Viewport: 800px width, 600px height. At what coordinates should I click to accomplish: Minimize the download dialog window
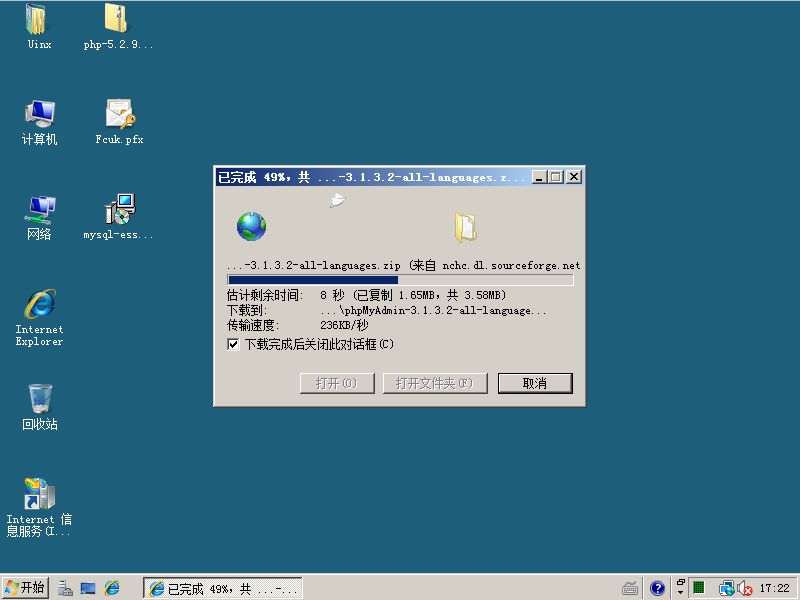538,177
